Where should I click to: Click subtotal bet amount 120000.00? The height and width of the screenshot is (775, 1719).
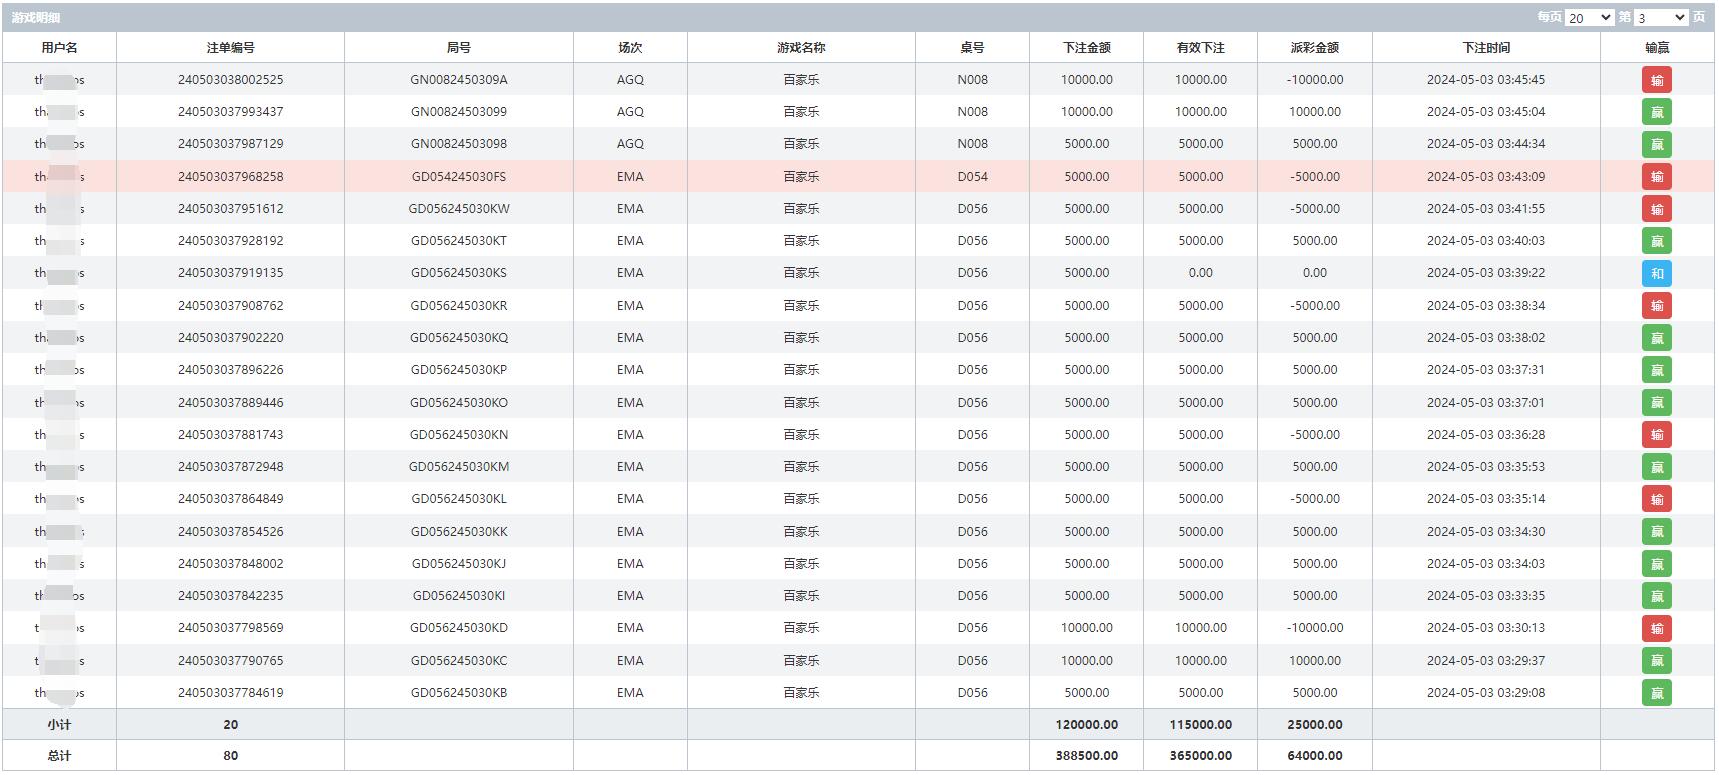[x=1086, y=725]
